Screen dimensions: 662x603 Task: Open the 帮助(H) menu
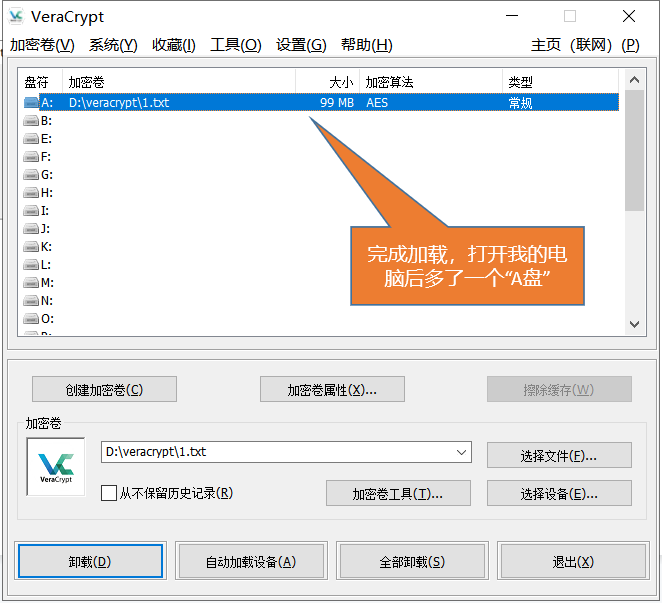click(367, 45)
